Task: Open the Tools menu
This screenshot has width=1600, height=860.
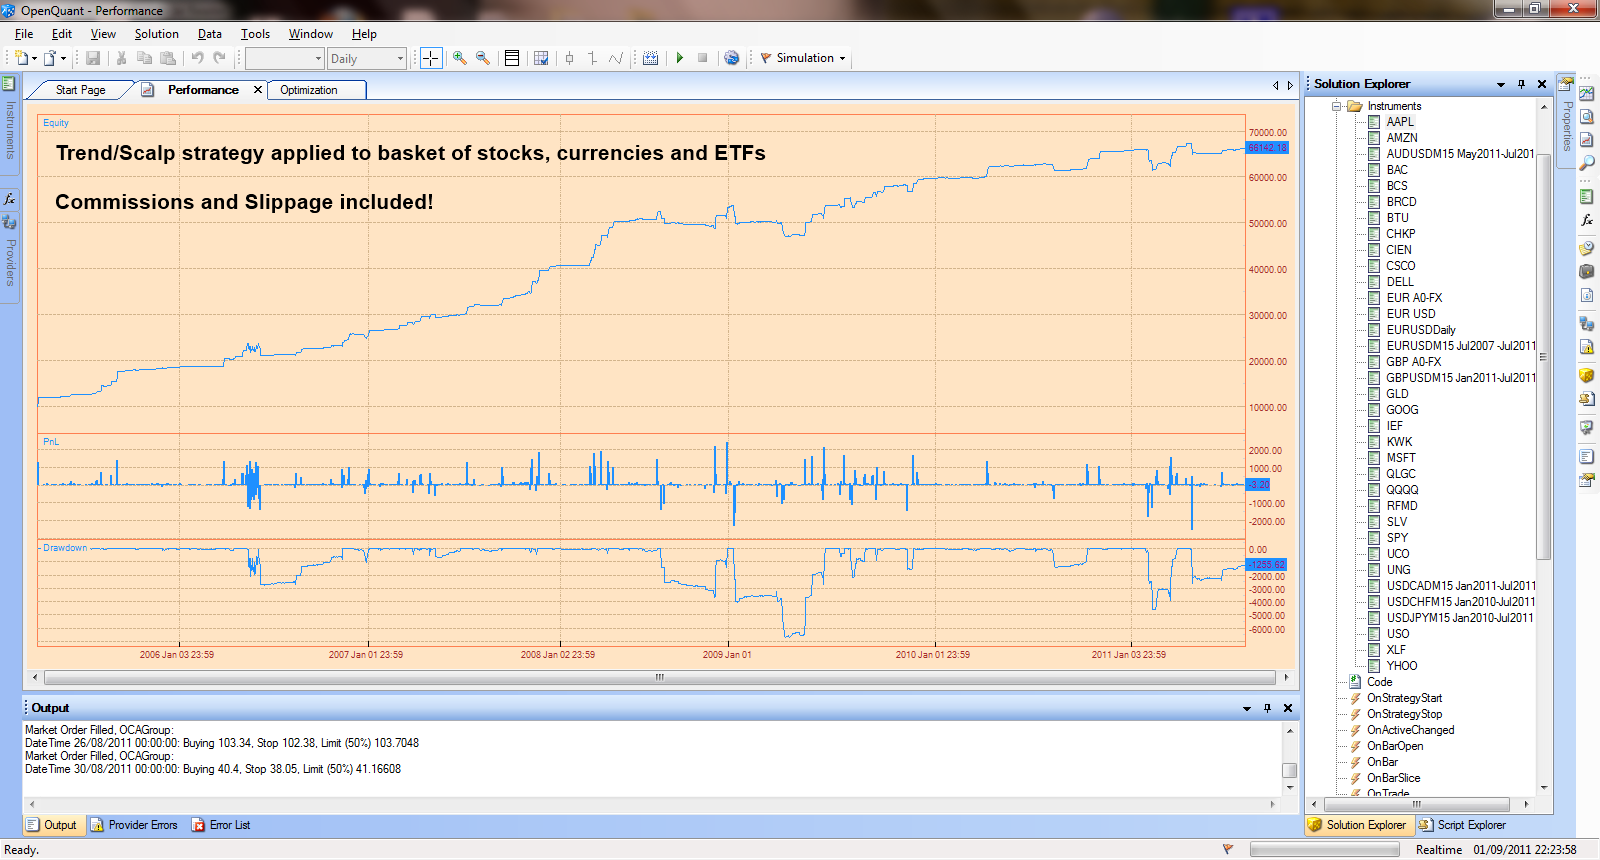Action: (256, 34)
